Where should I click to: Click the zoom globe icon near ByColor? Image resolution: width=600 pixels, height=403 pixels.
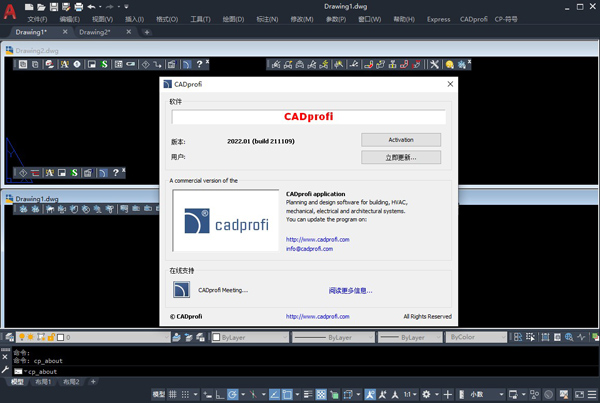click(x=569, y=337)
